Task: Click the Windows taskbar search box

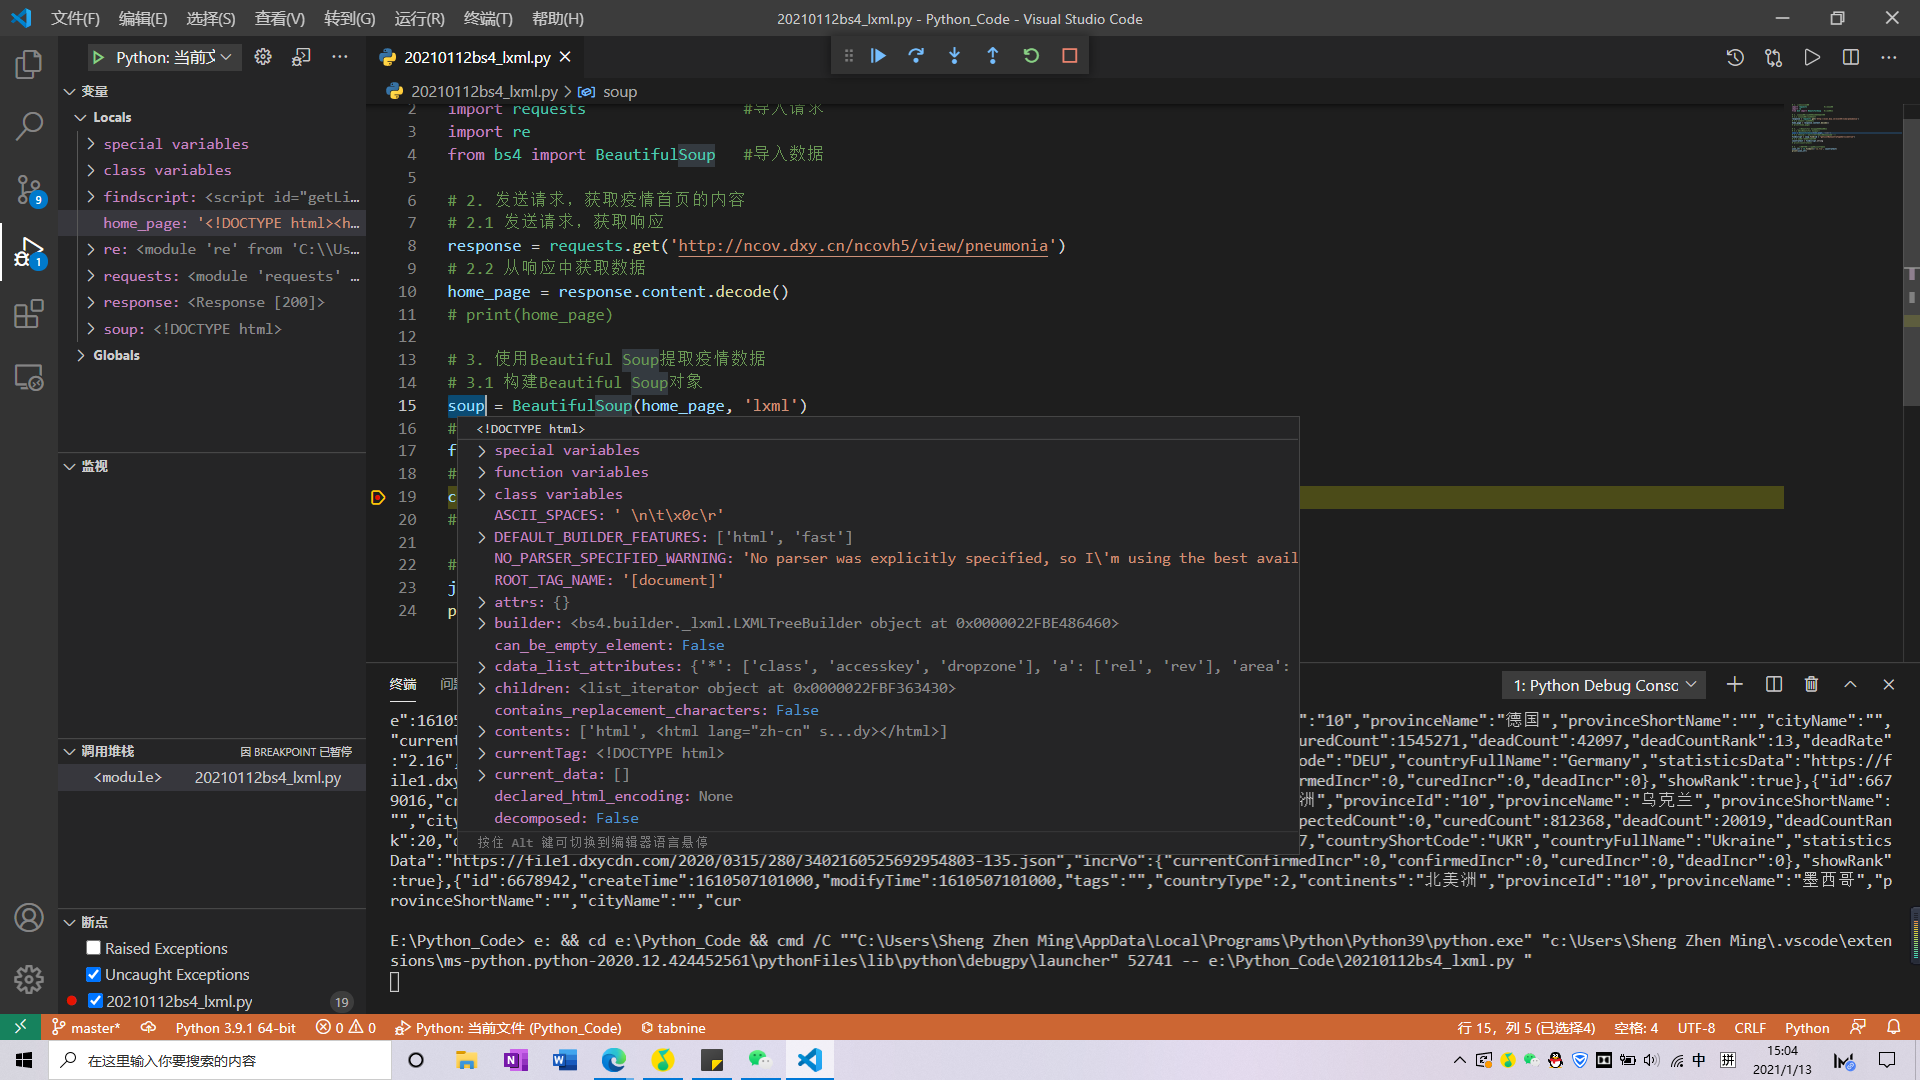Action: (220, 1060)
